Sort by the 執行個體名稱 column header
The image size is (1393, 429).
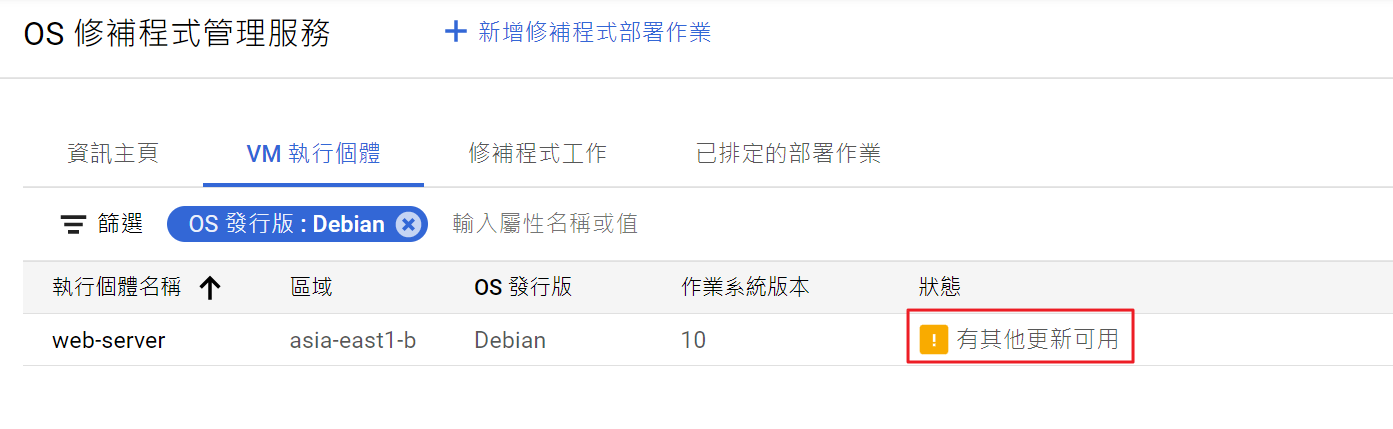(117, 288)
